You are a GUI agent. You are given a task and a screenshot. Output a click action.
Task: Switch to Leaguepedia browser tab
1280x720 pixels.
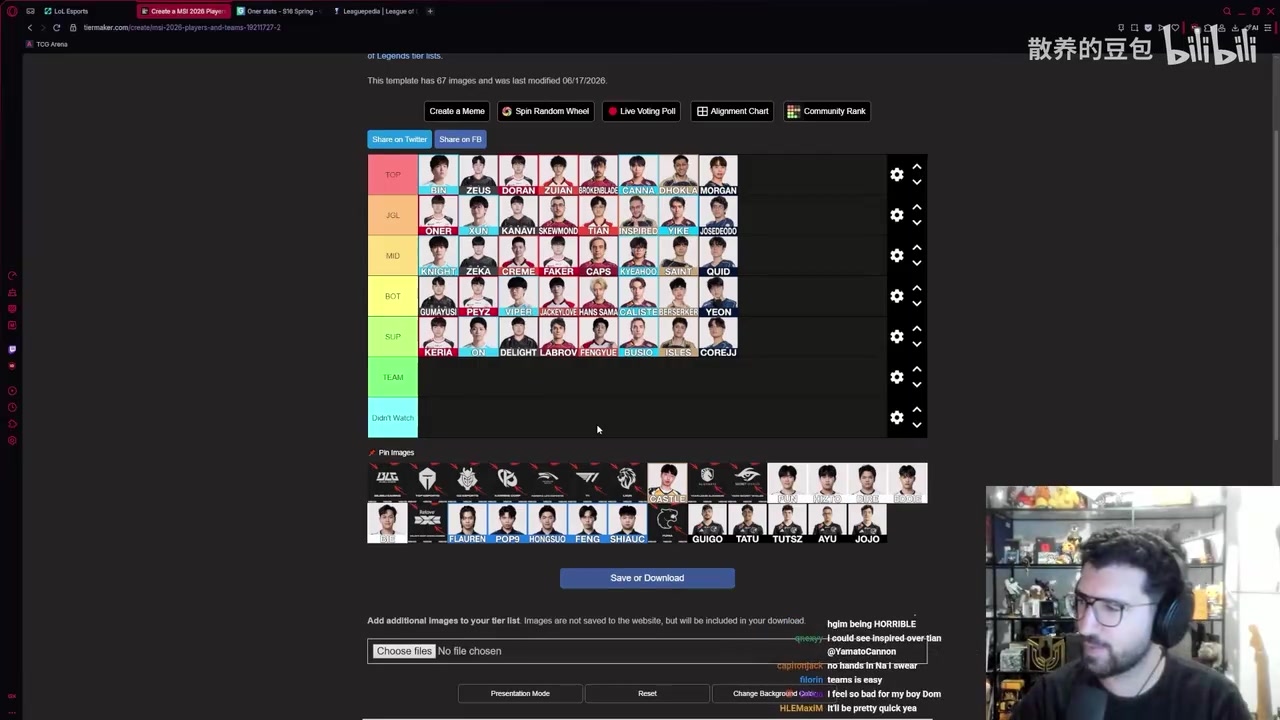coord(375,11)
